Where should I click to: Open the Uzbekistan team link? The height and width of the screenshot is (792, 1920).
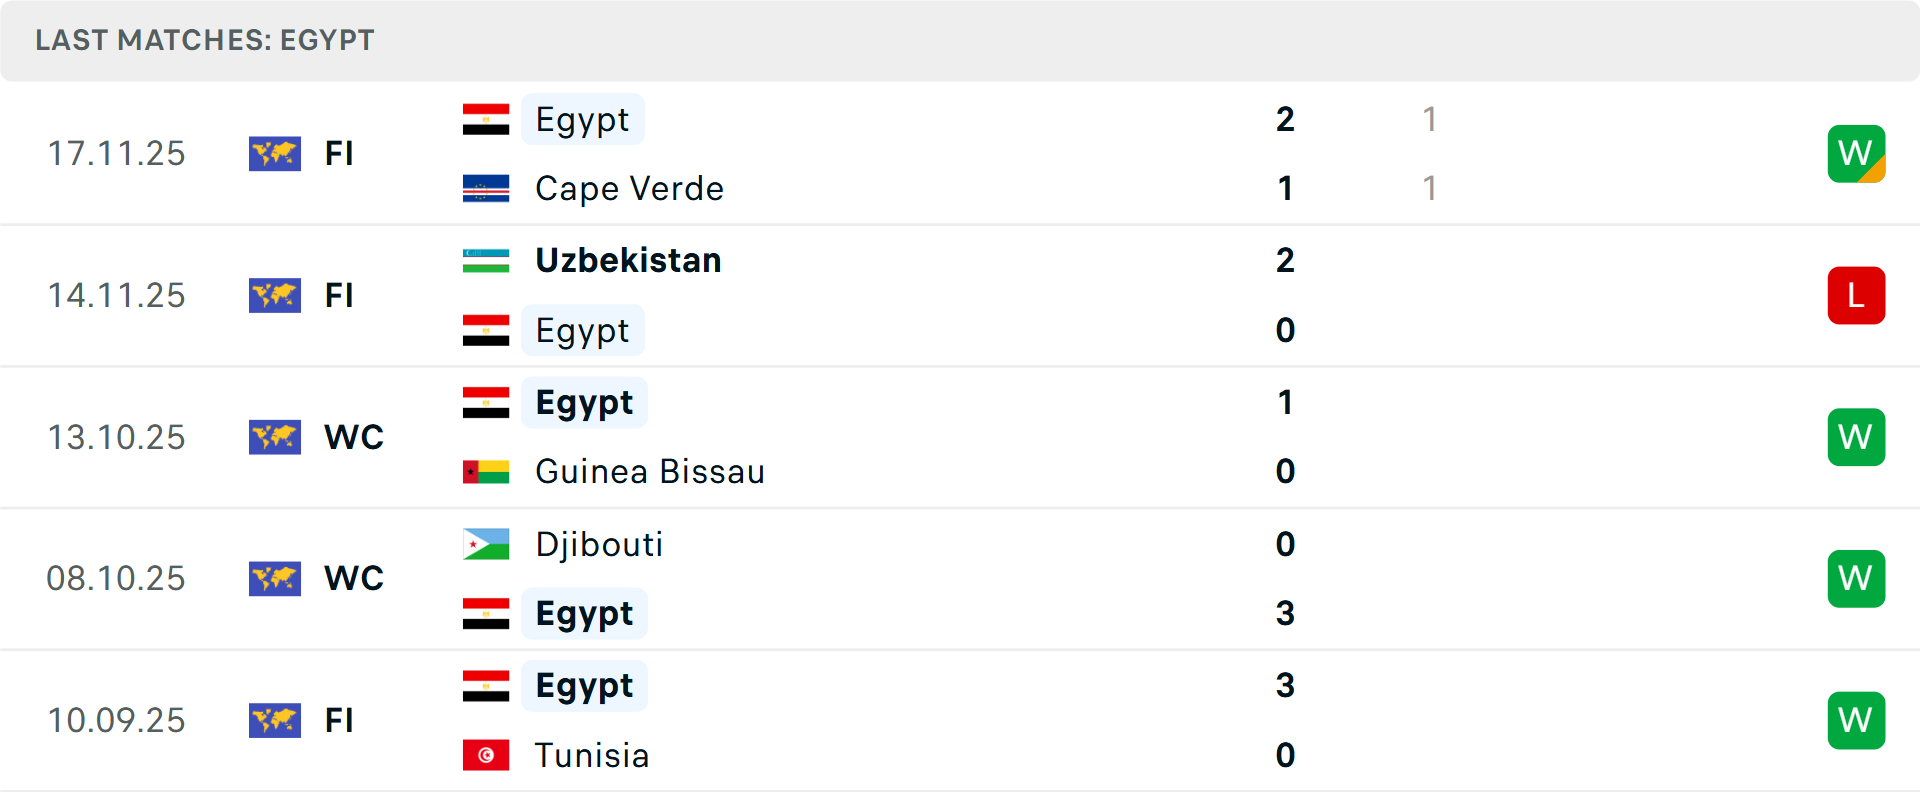(x=628, y=260)
